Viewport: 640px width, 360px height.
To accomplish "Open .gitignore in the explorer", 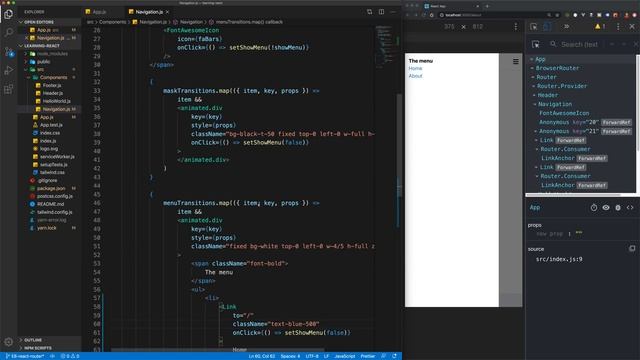I will [47, 180].
